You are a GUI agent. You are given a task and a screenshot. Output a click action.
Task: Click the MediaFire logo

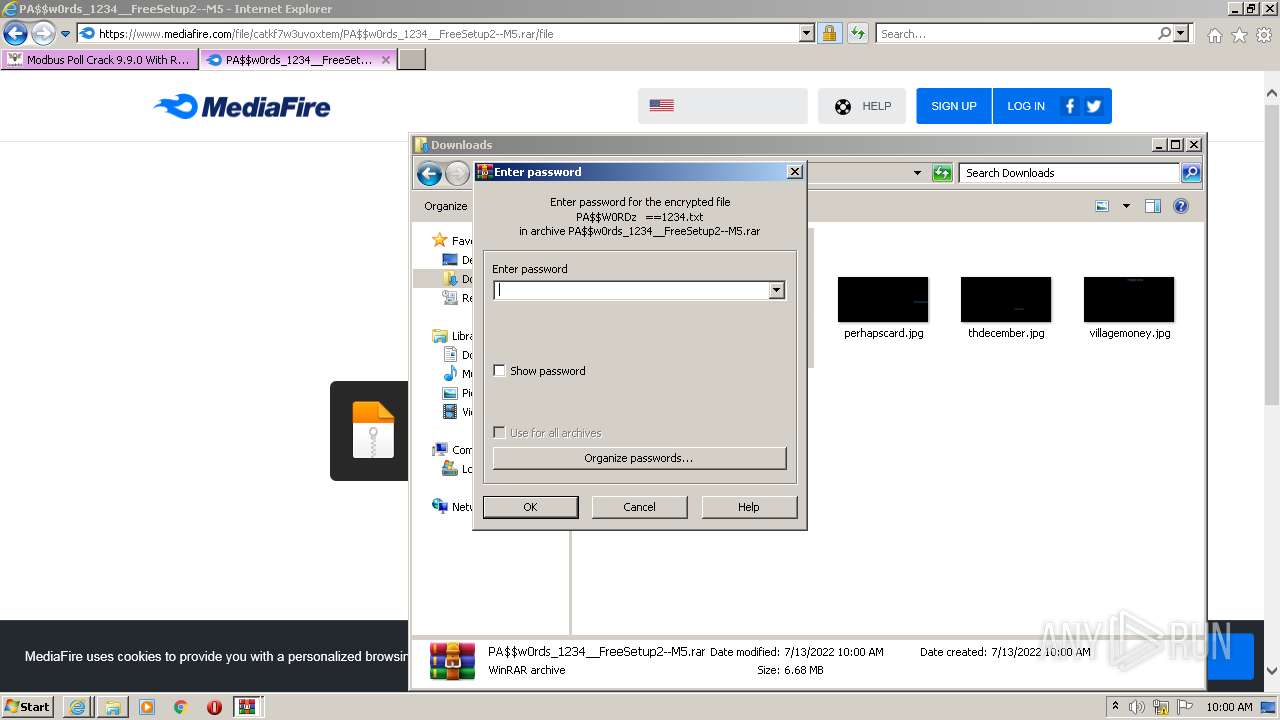[x=242, y=106]
